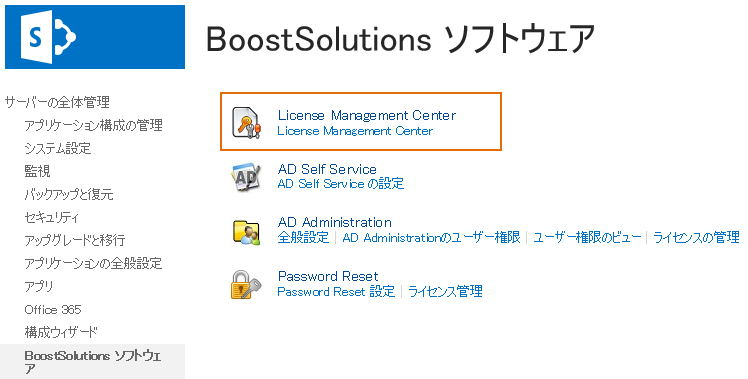Open AD Administrationのユーザー権限 link
Image resolution: width=748 pixels, height=379 pixels.
click(431, 237)
